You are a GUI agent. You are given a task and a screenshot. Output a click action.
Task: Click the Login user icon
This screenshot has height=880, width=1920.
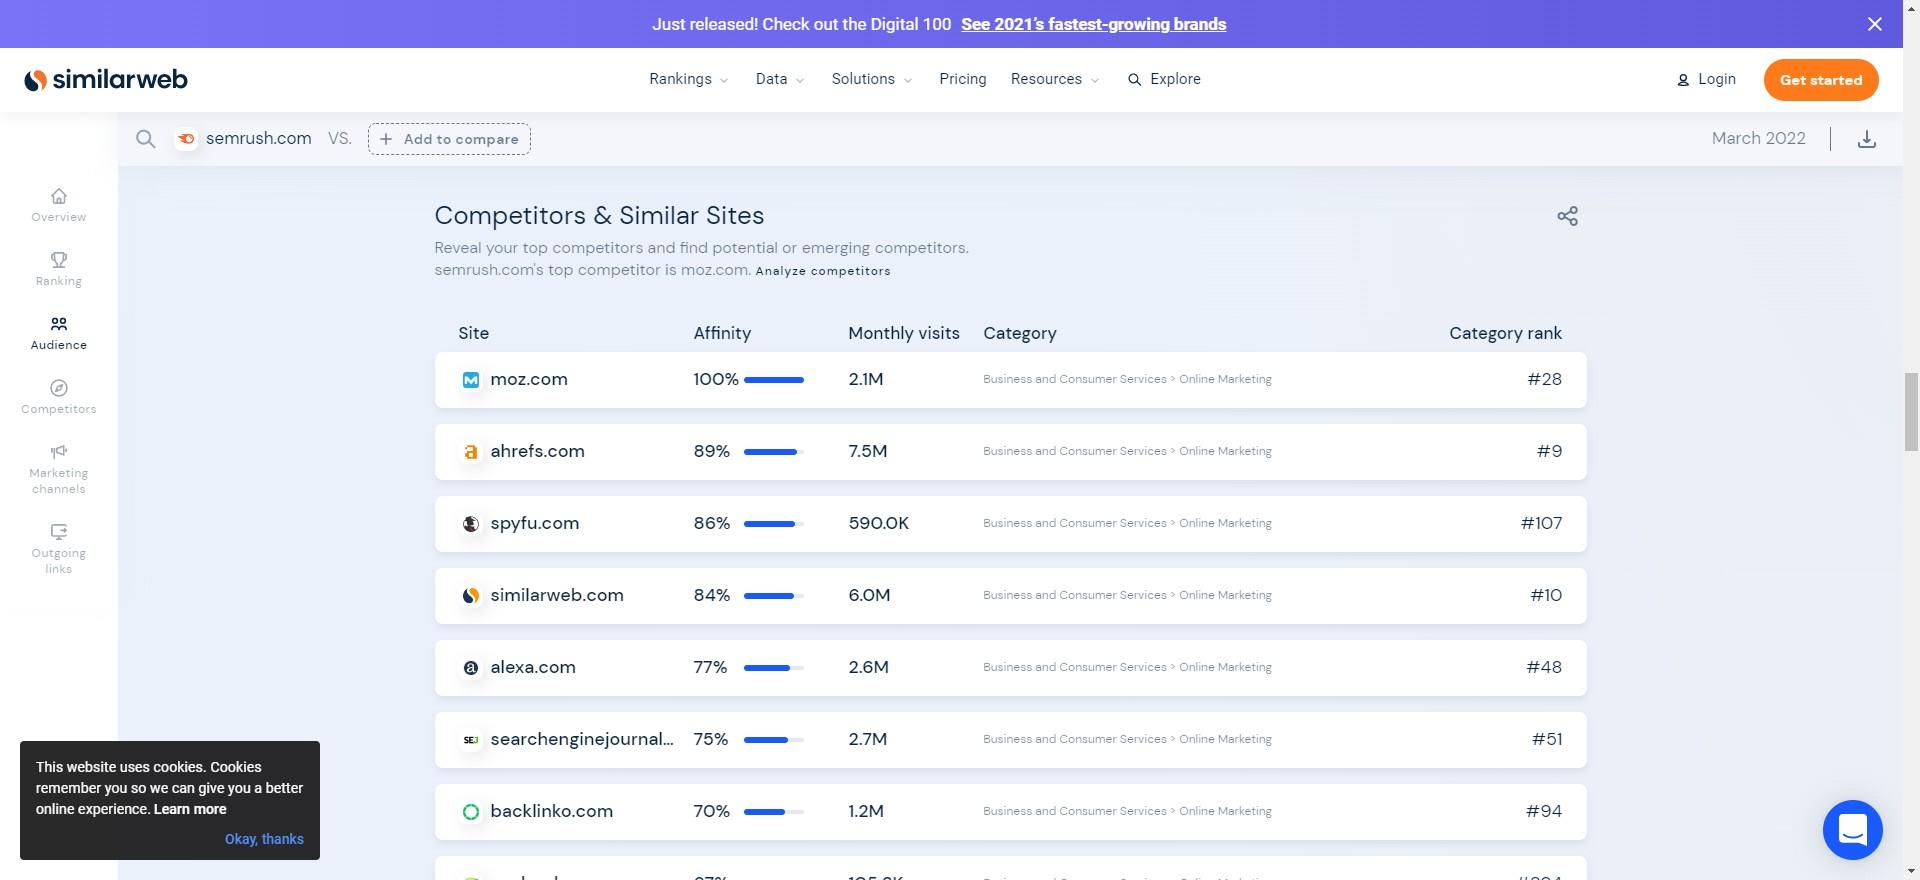click(1683, 80)
